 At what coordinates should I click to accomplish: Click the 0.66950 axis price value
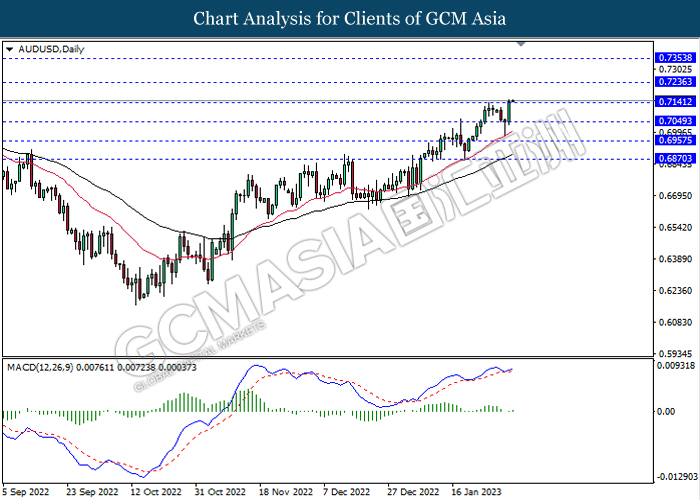coord(675,196)
